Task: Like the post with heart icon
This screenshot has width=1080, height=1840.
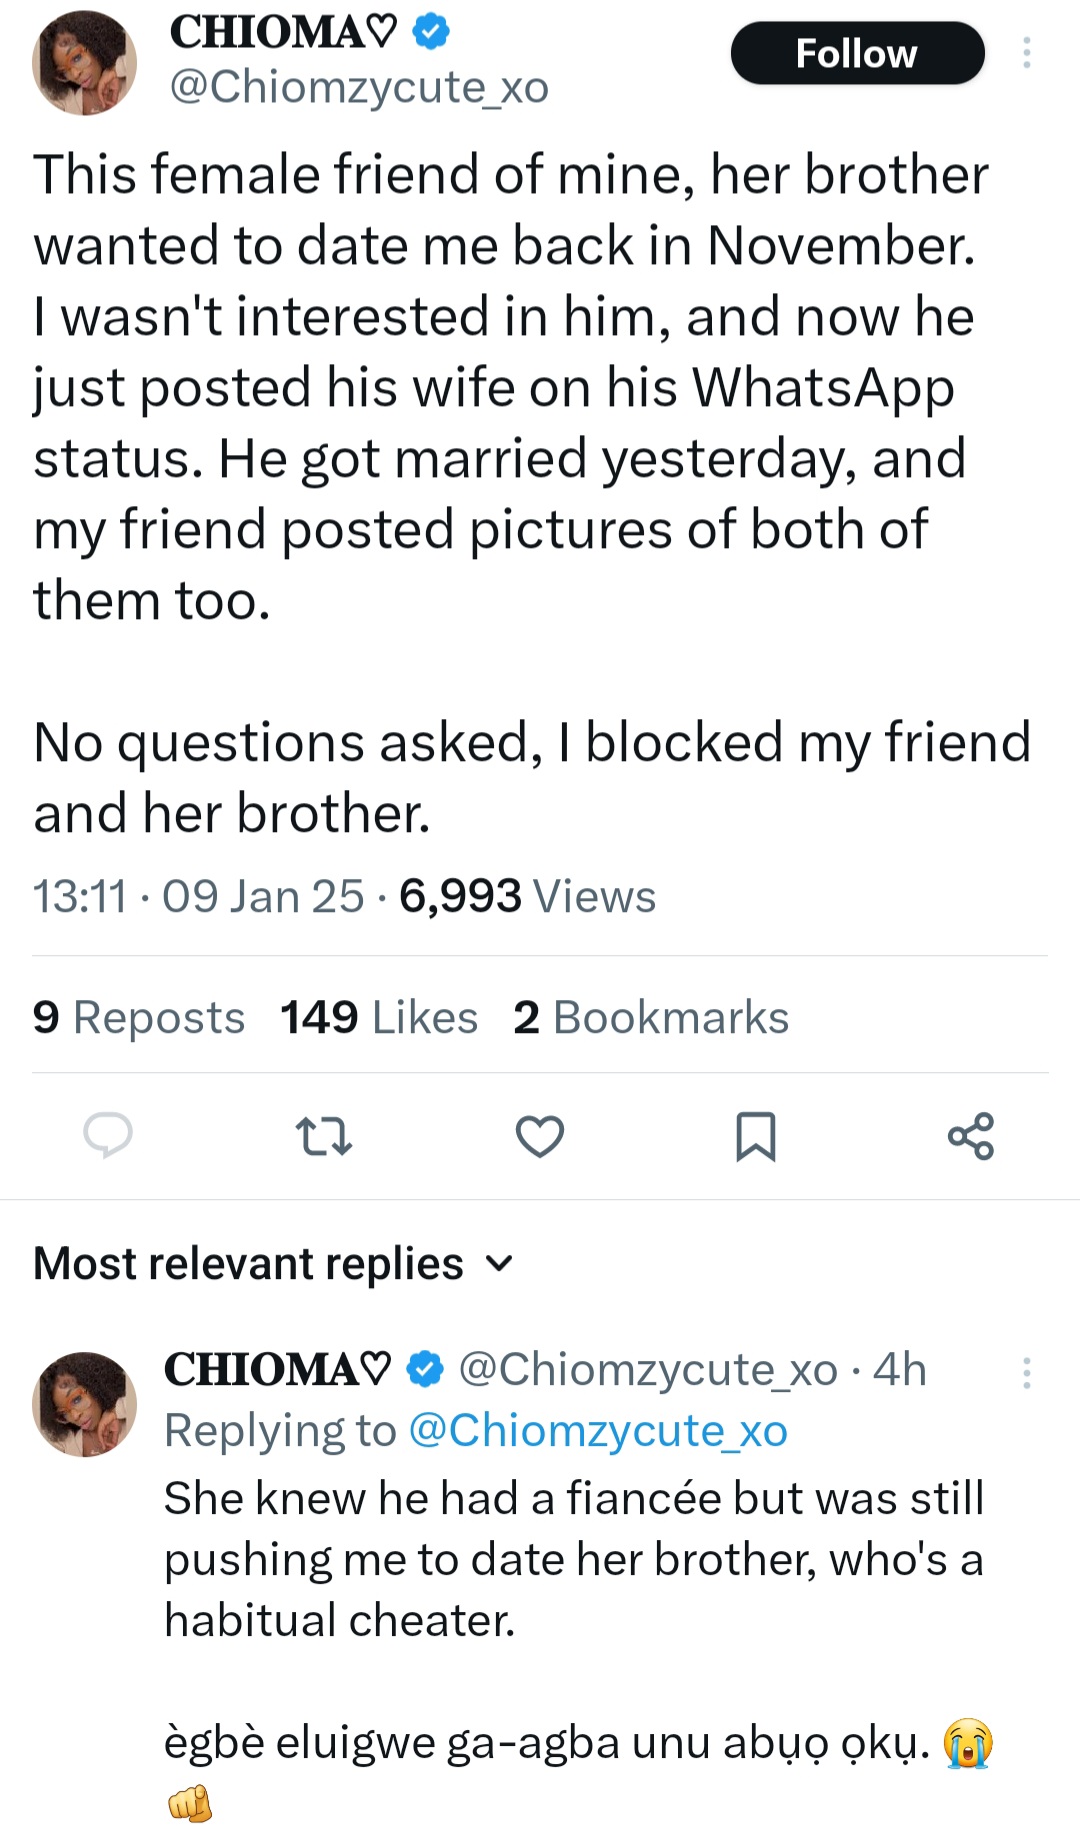Action: pyautogui.click(x=540, y=1137)
